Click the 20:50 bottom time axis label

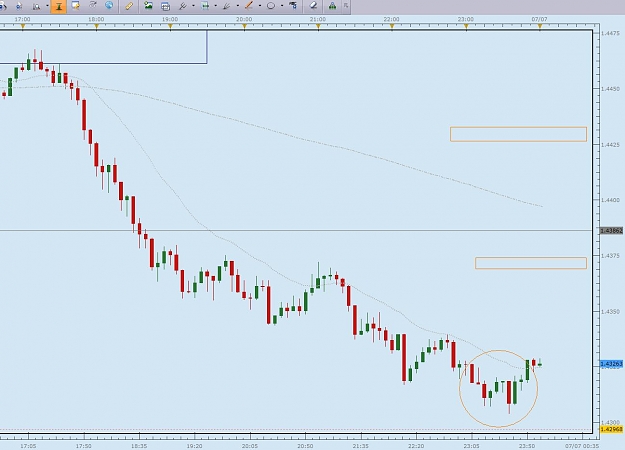coord(305,446)
